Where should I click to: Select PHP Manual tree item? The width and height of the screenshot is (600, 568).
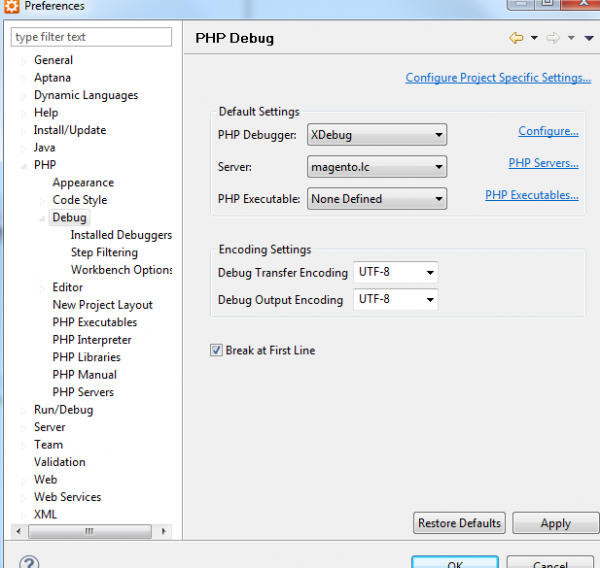(x=84, y=375)
